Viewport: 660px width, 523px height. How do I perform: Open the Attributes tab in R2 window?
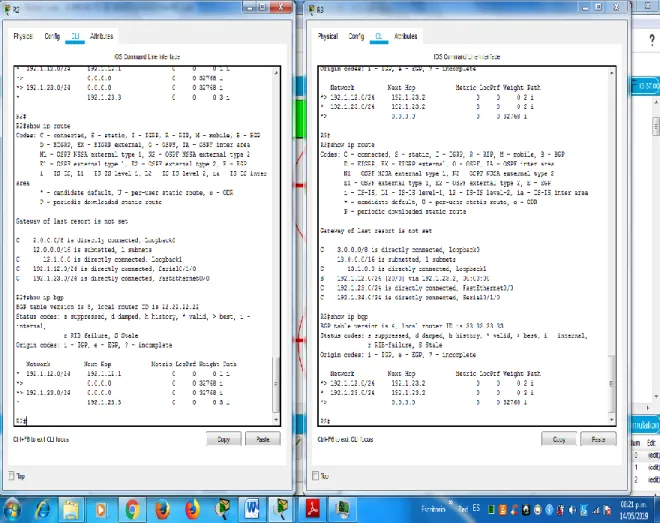tap(101, 36)
